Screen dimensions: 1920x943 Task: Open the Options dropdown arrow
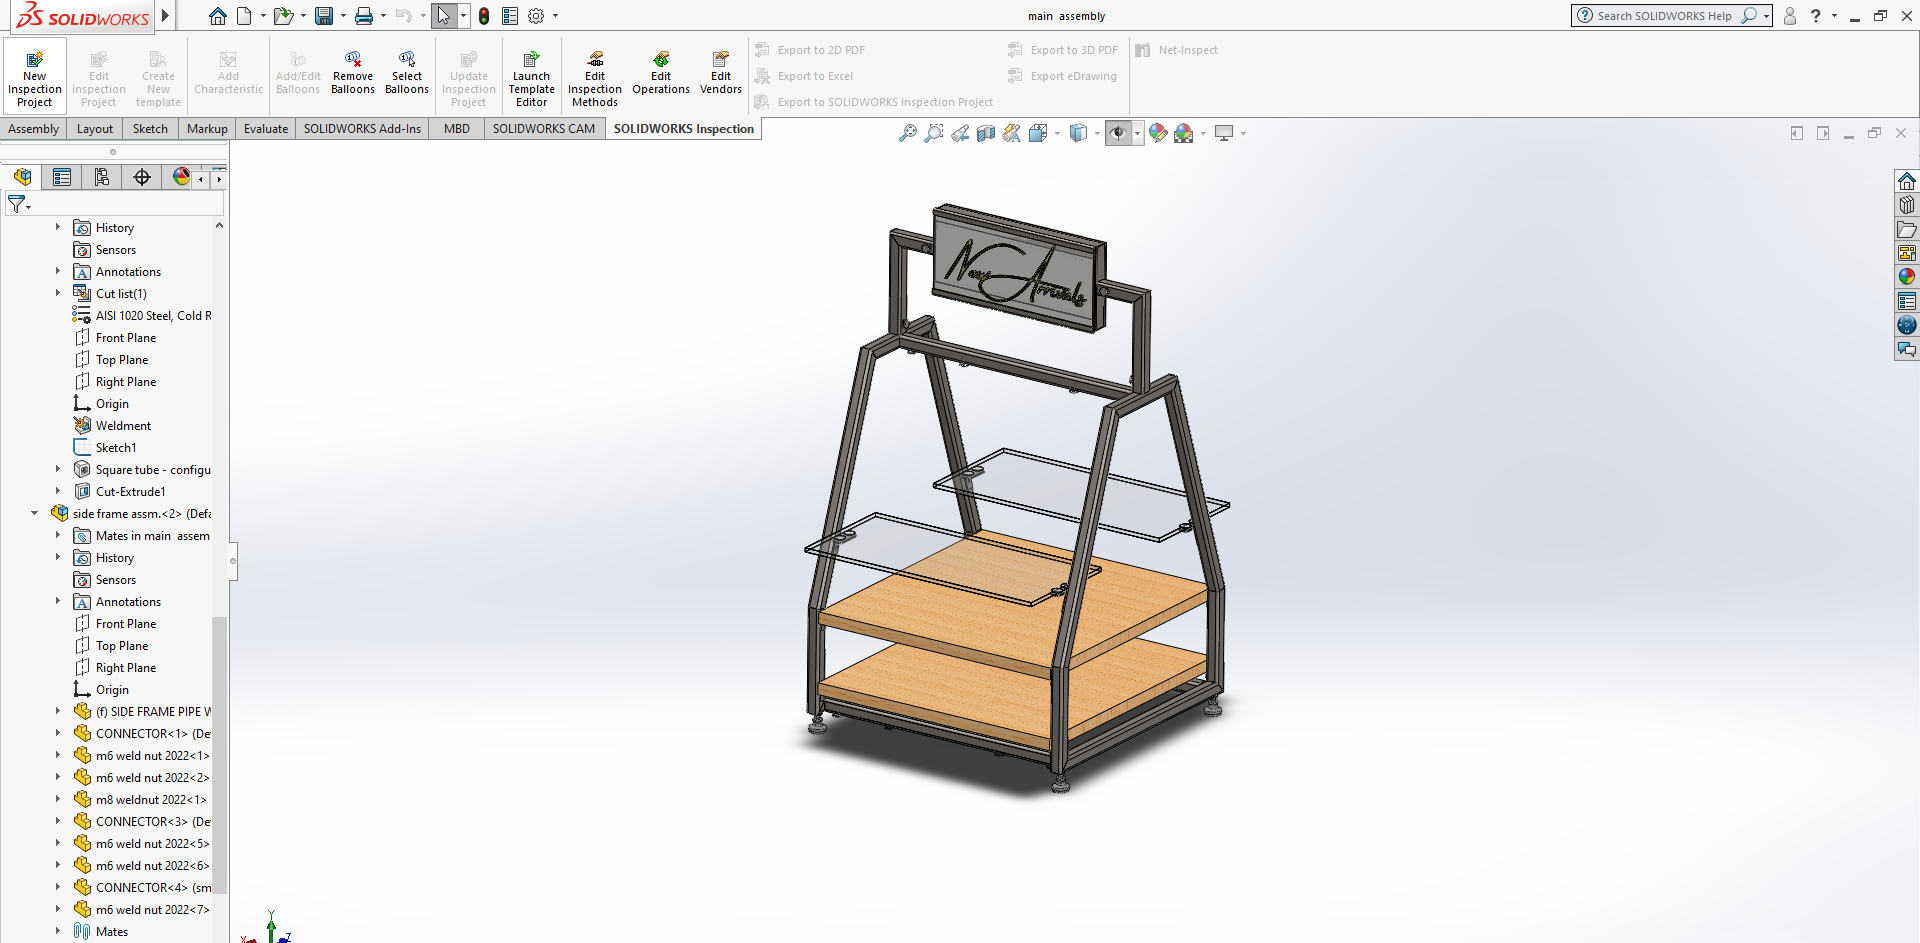pyautogui.click(x=555, y=16)
